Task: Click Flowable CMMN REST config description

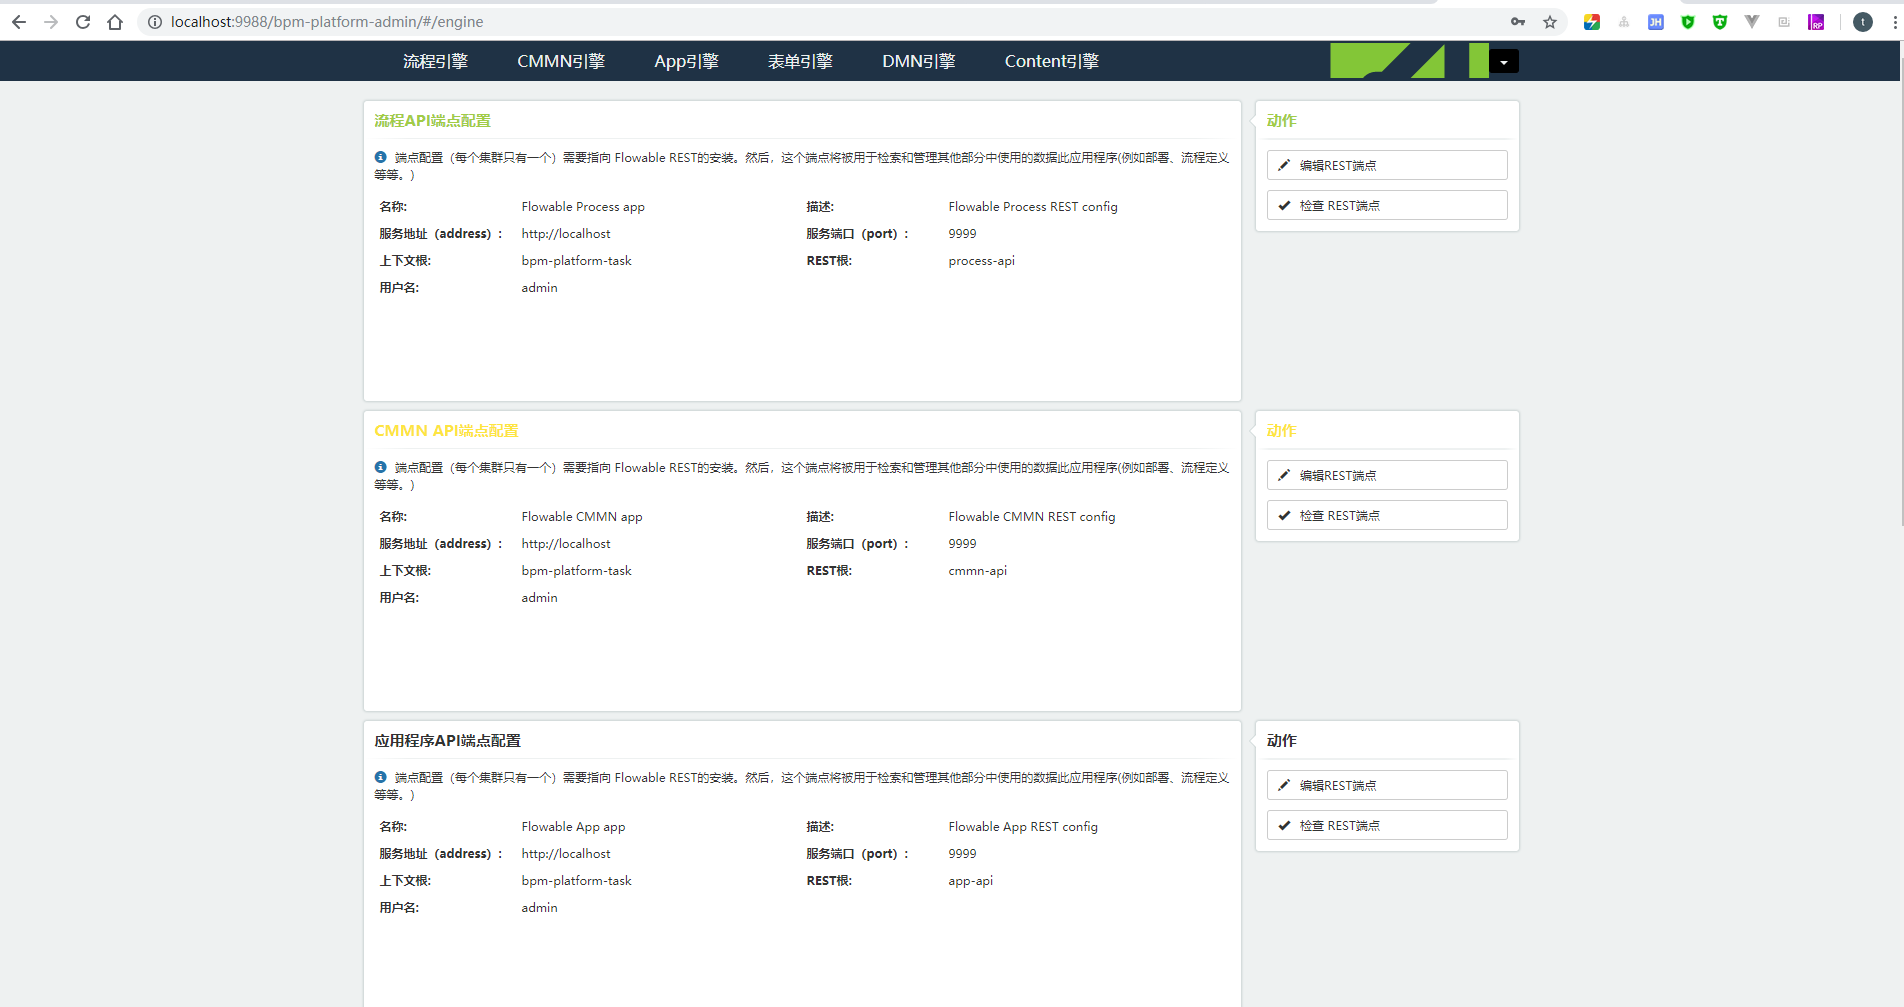Action: coord(1032,517)
